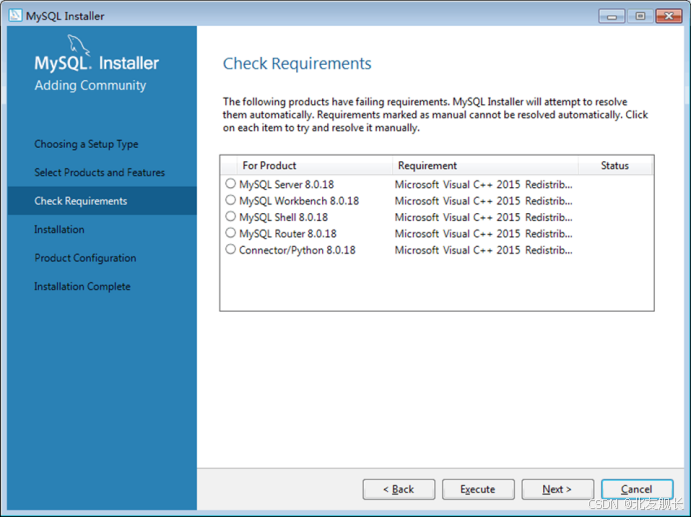Click the Visual C++ requirement for MySQL Shell
692x518 pixels.
[x=484, y=217]
